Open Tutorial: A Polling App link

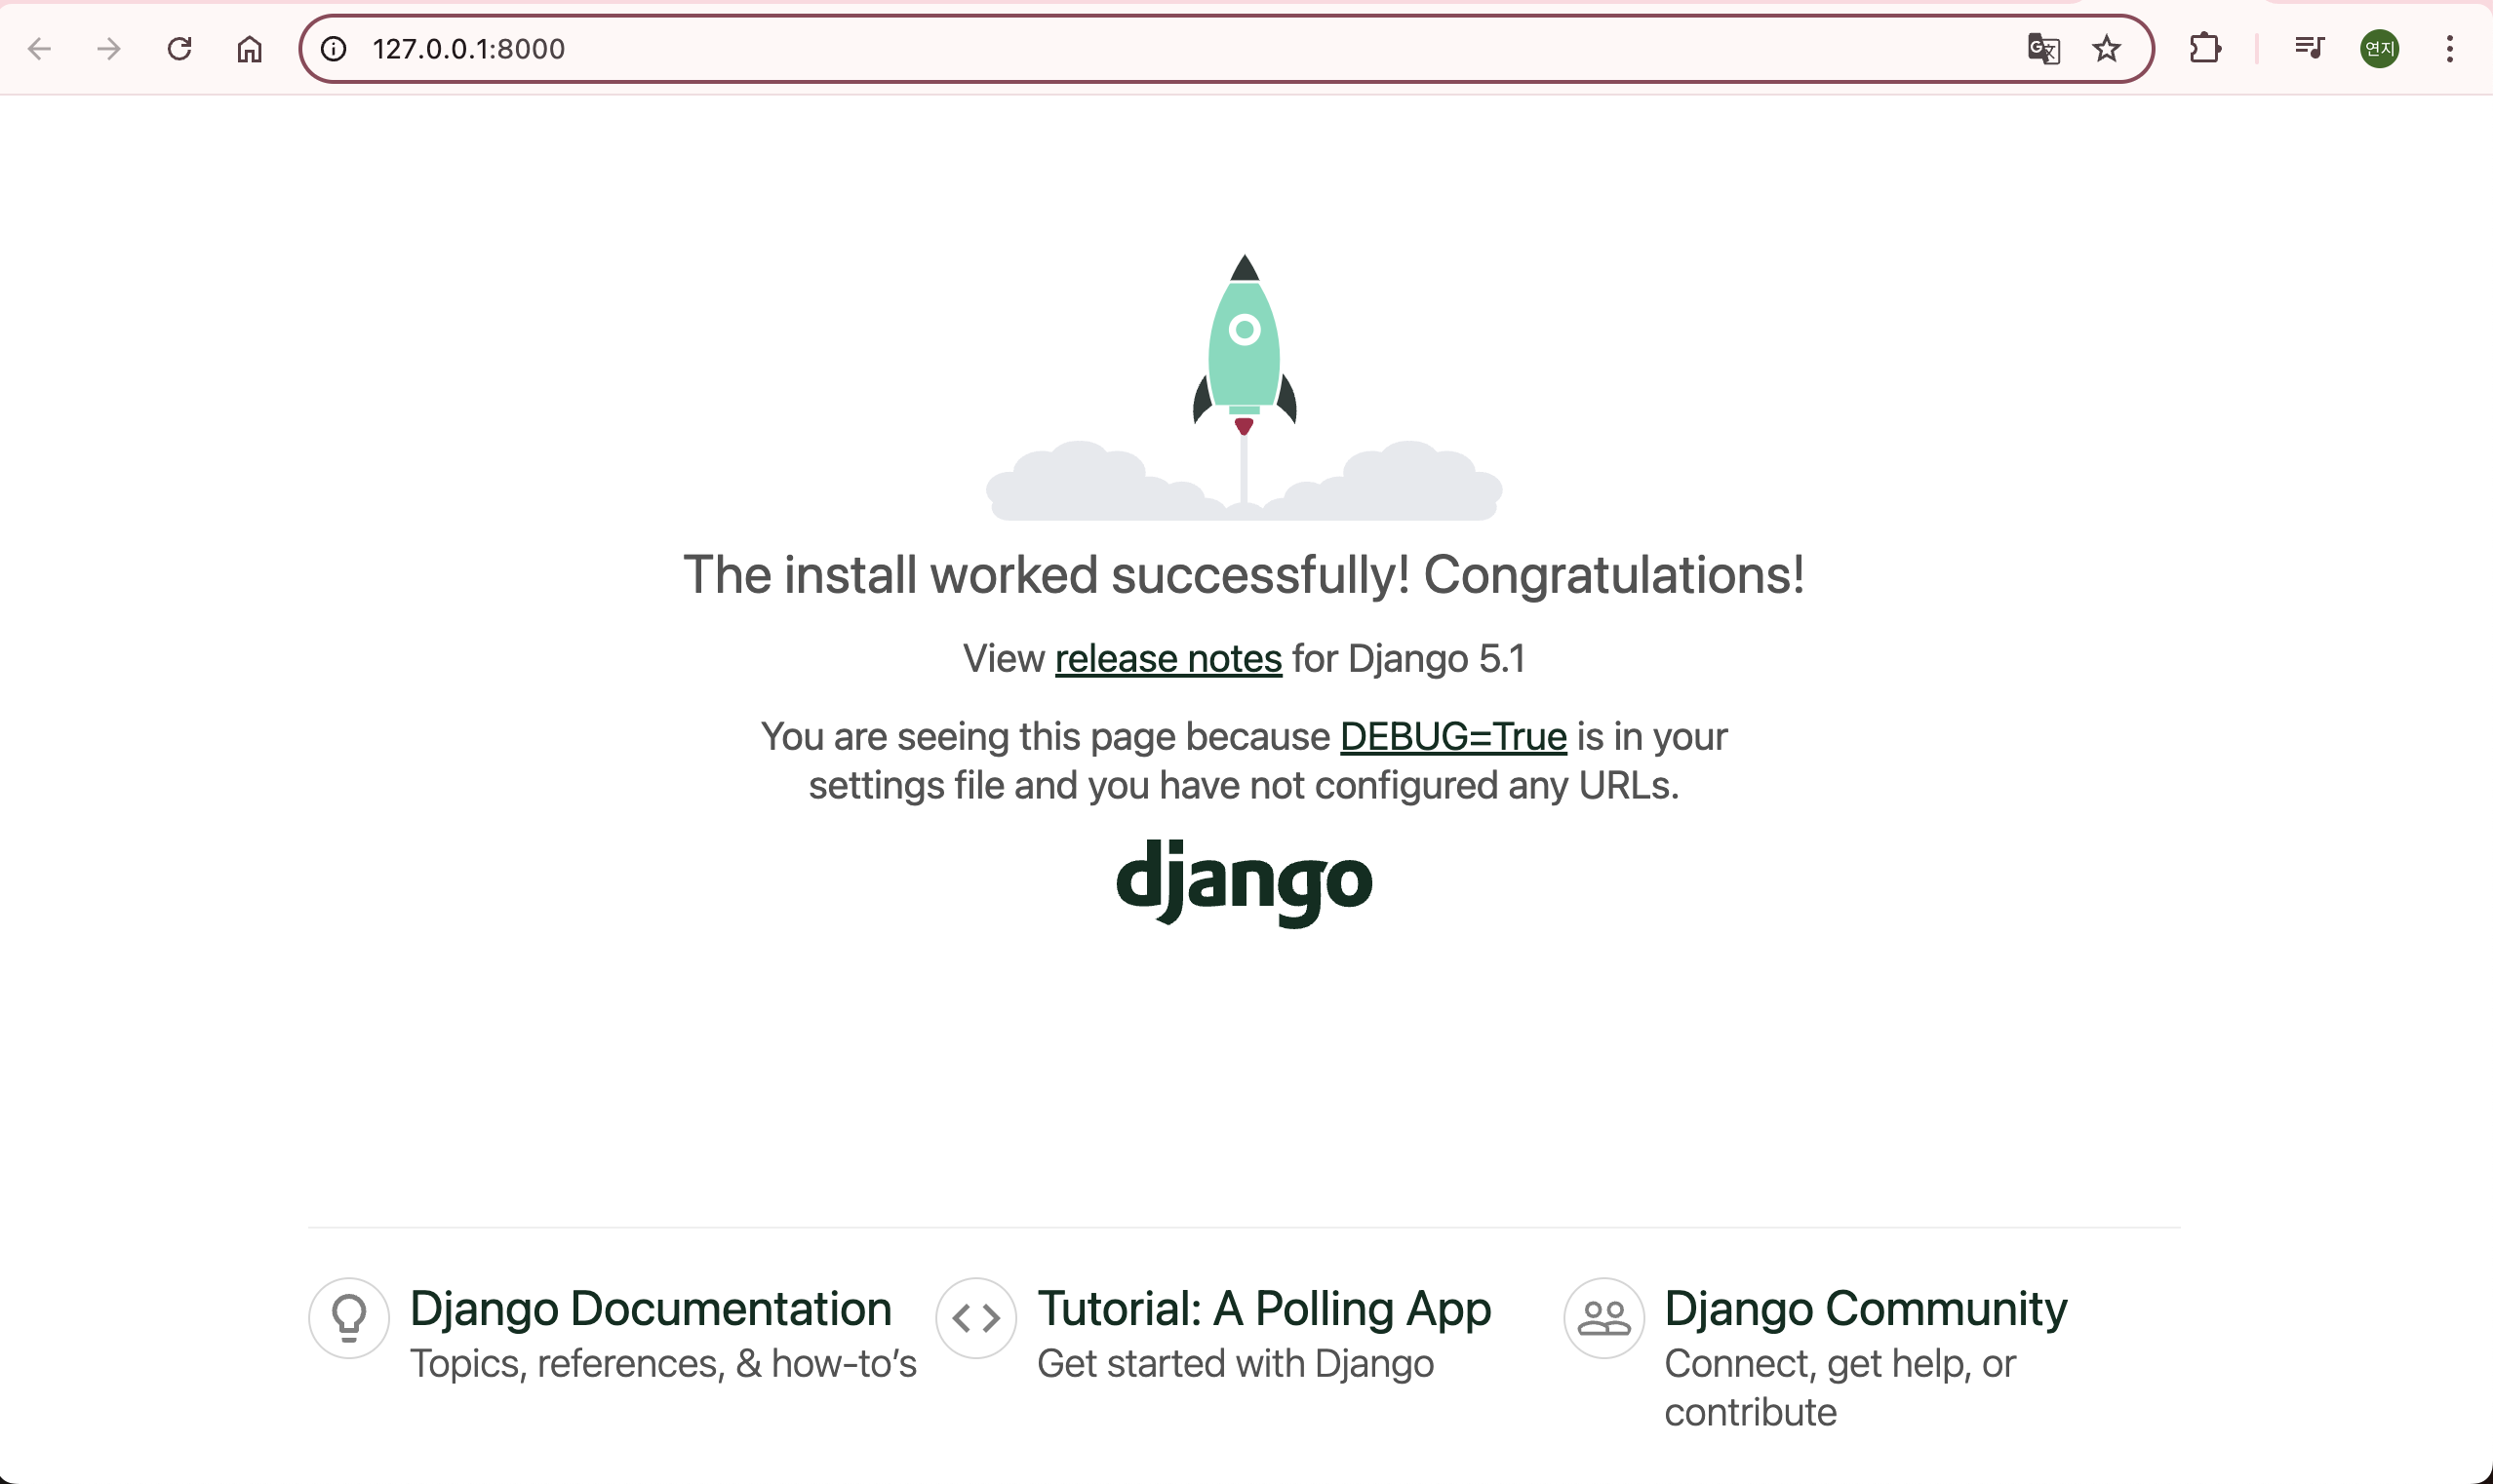coord(1263,1309)
